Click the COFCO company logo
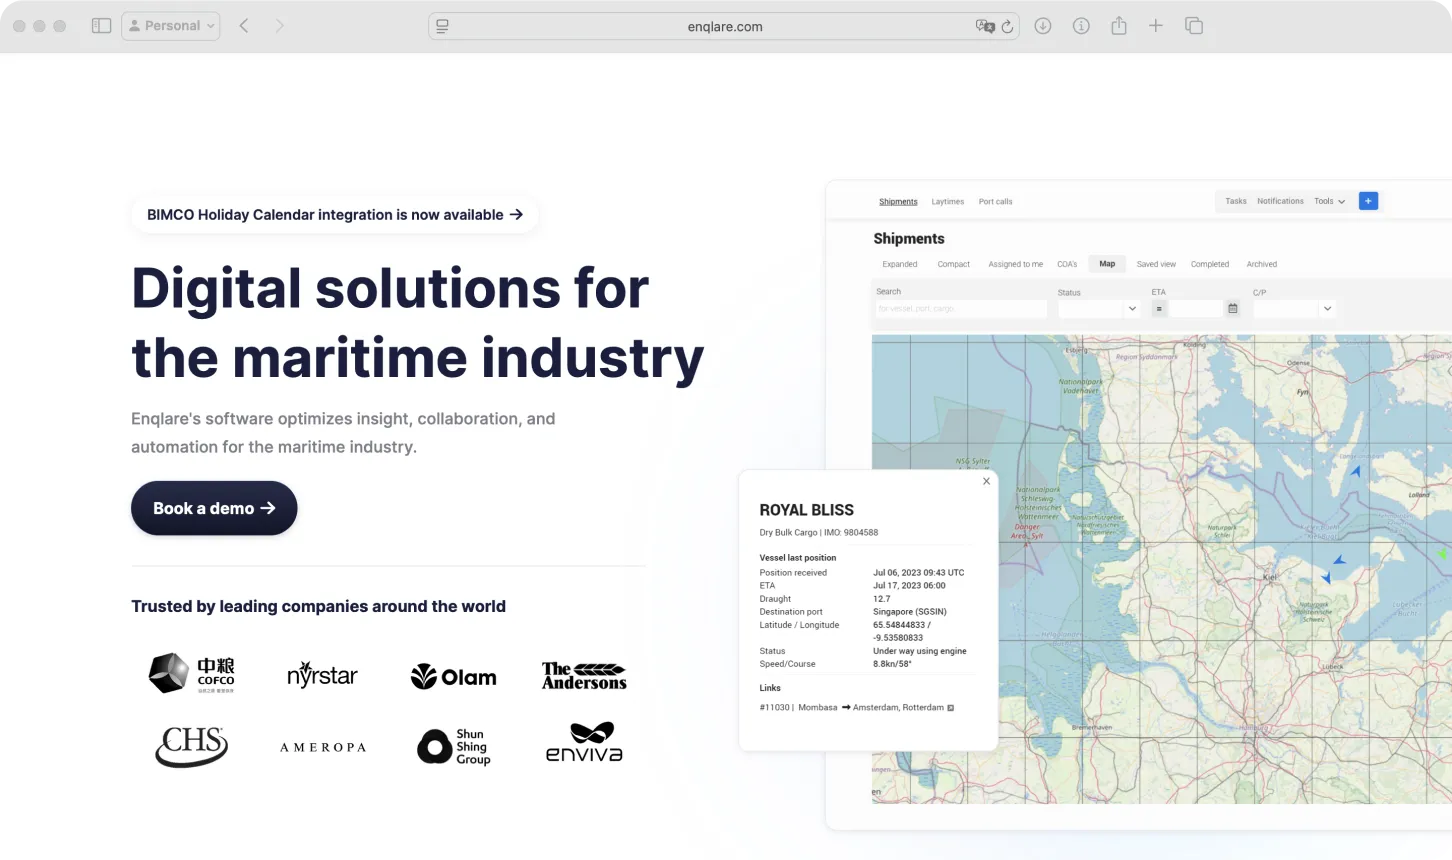1452x860 pixels. tap(192, 675)
